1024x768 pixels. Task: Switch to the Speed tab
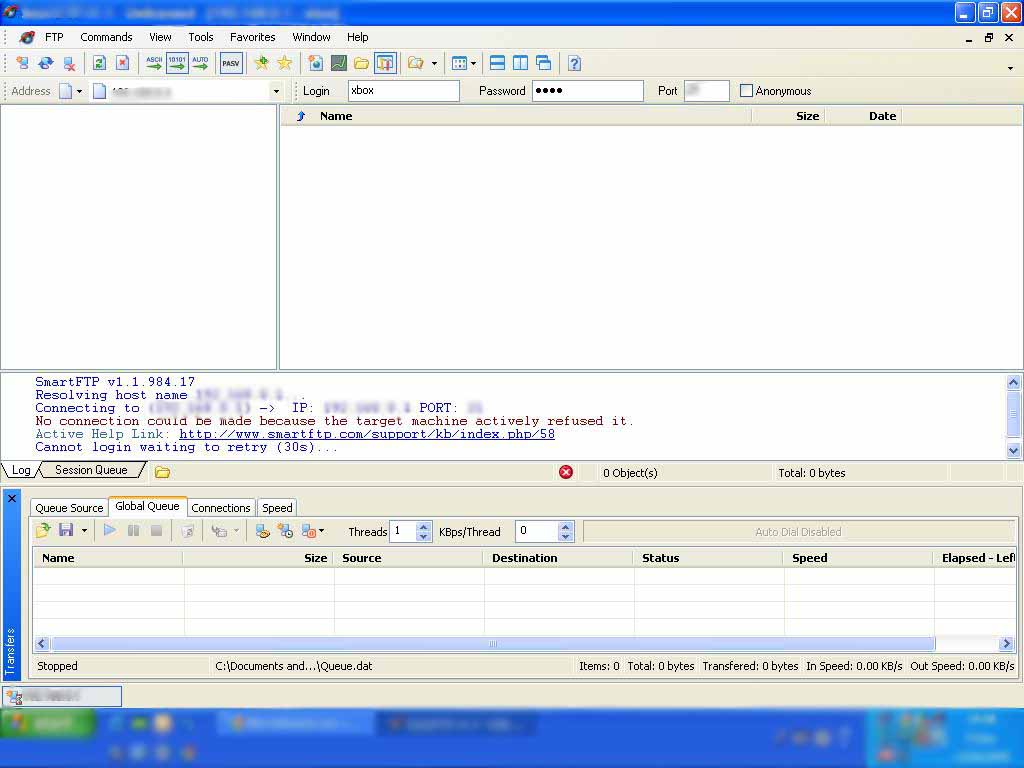tap(277, 508)
